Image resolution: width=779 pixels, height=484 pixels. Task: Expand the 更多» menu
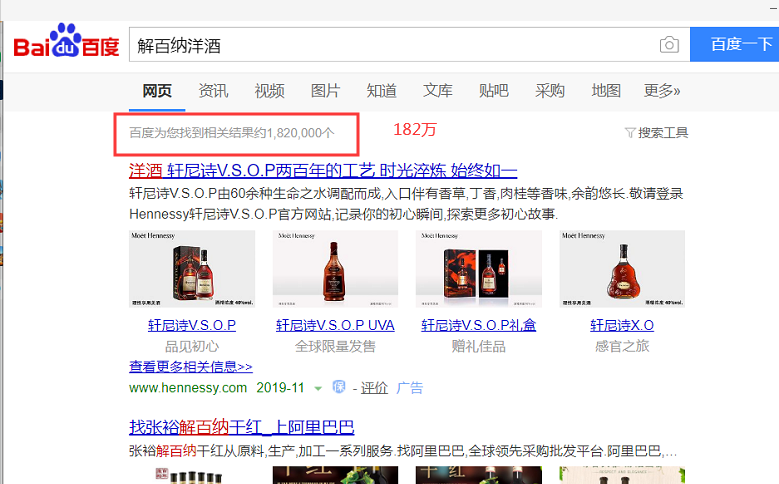tap(662, 90)
